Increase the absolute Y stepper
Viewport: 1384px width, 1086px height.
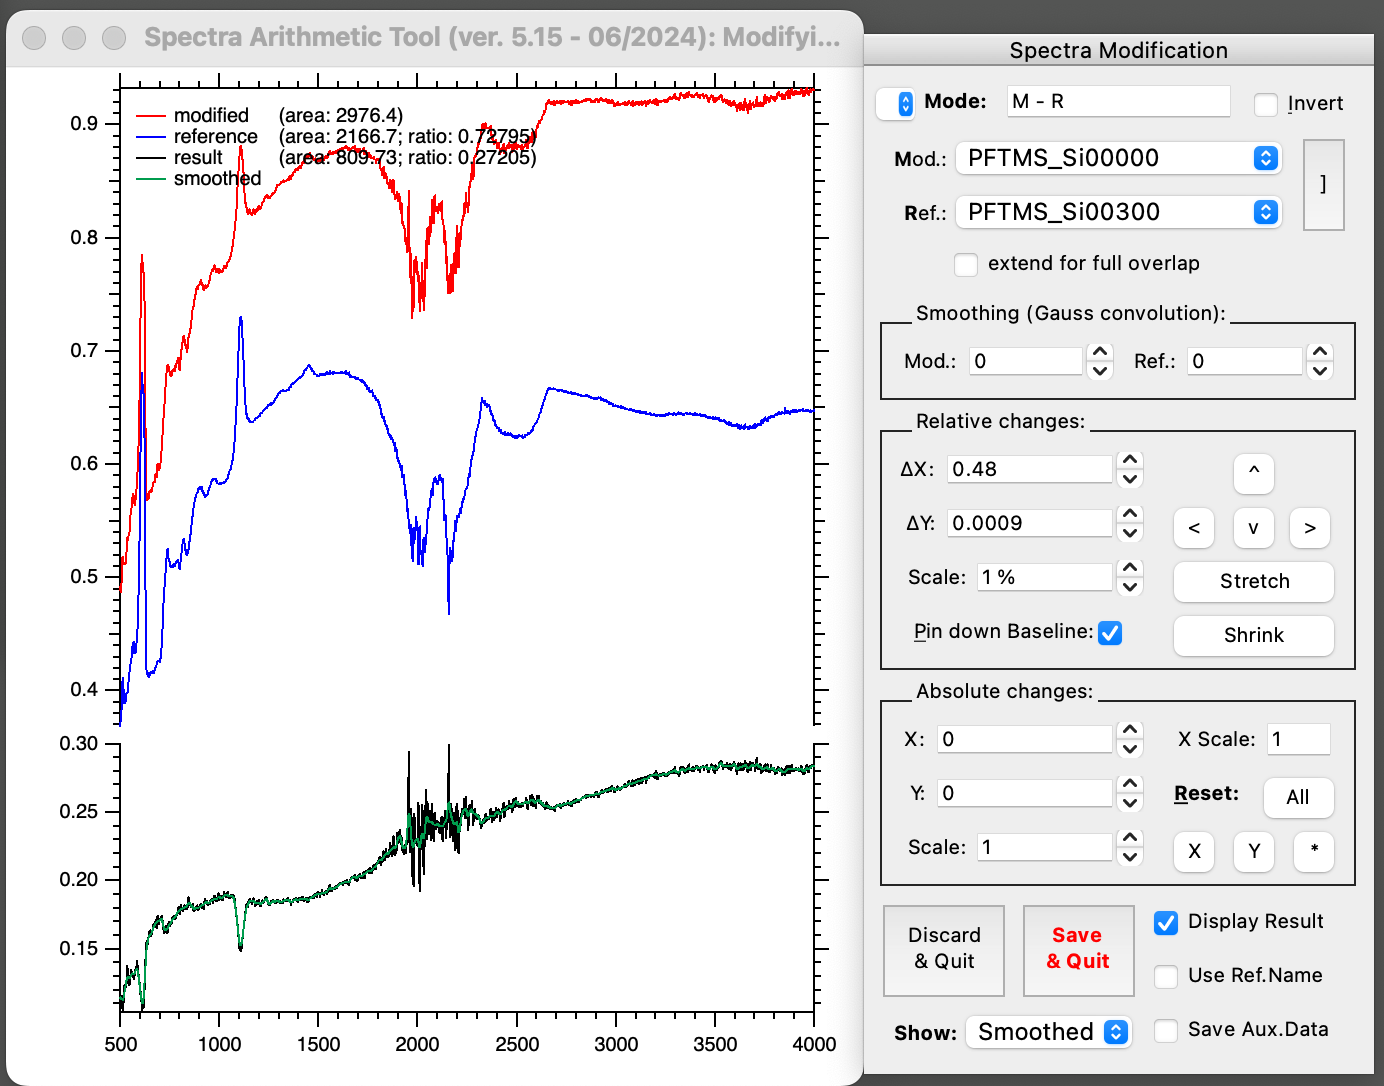coord(1130,784)
